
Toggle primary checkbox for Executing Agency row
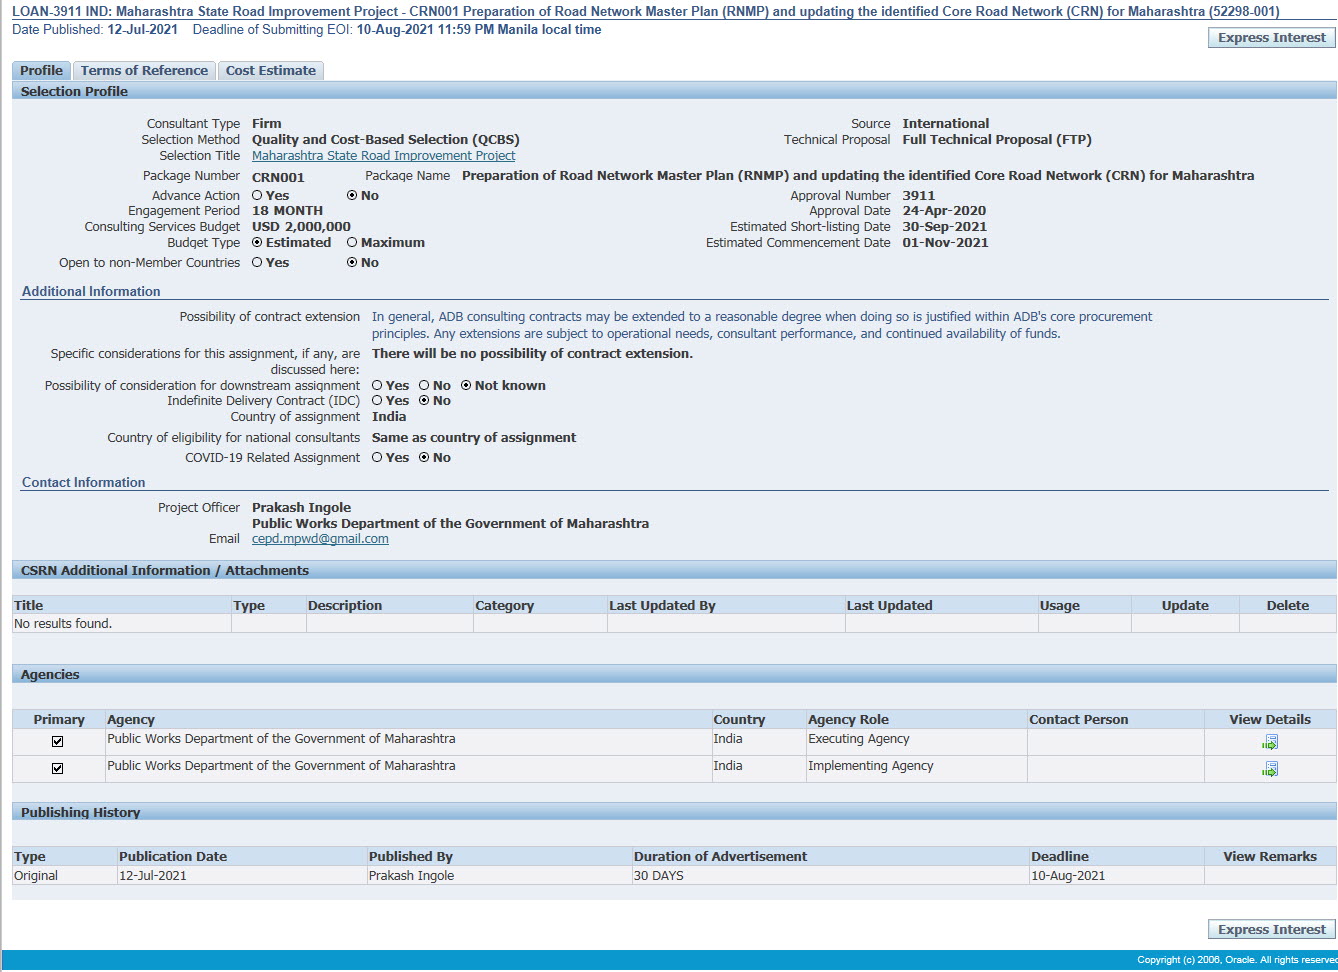[x=57, y=742]
